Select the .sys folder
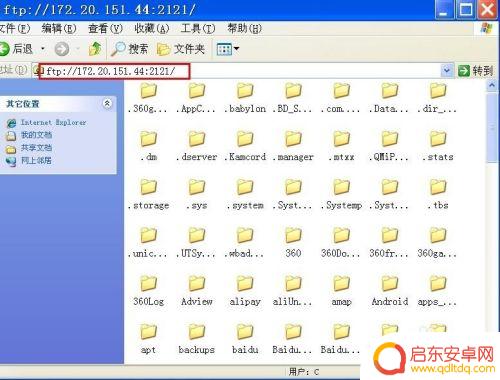Screen dimensions: 500x380 click(x=196, y=195)
